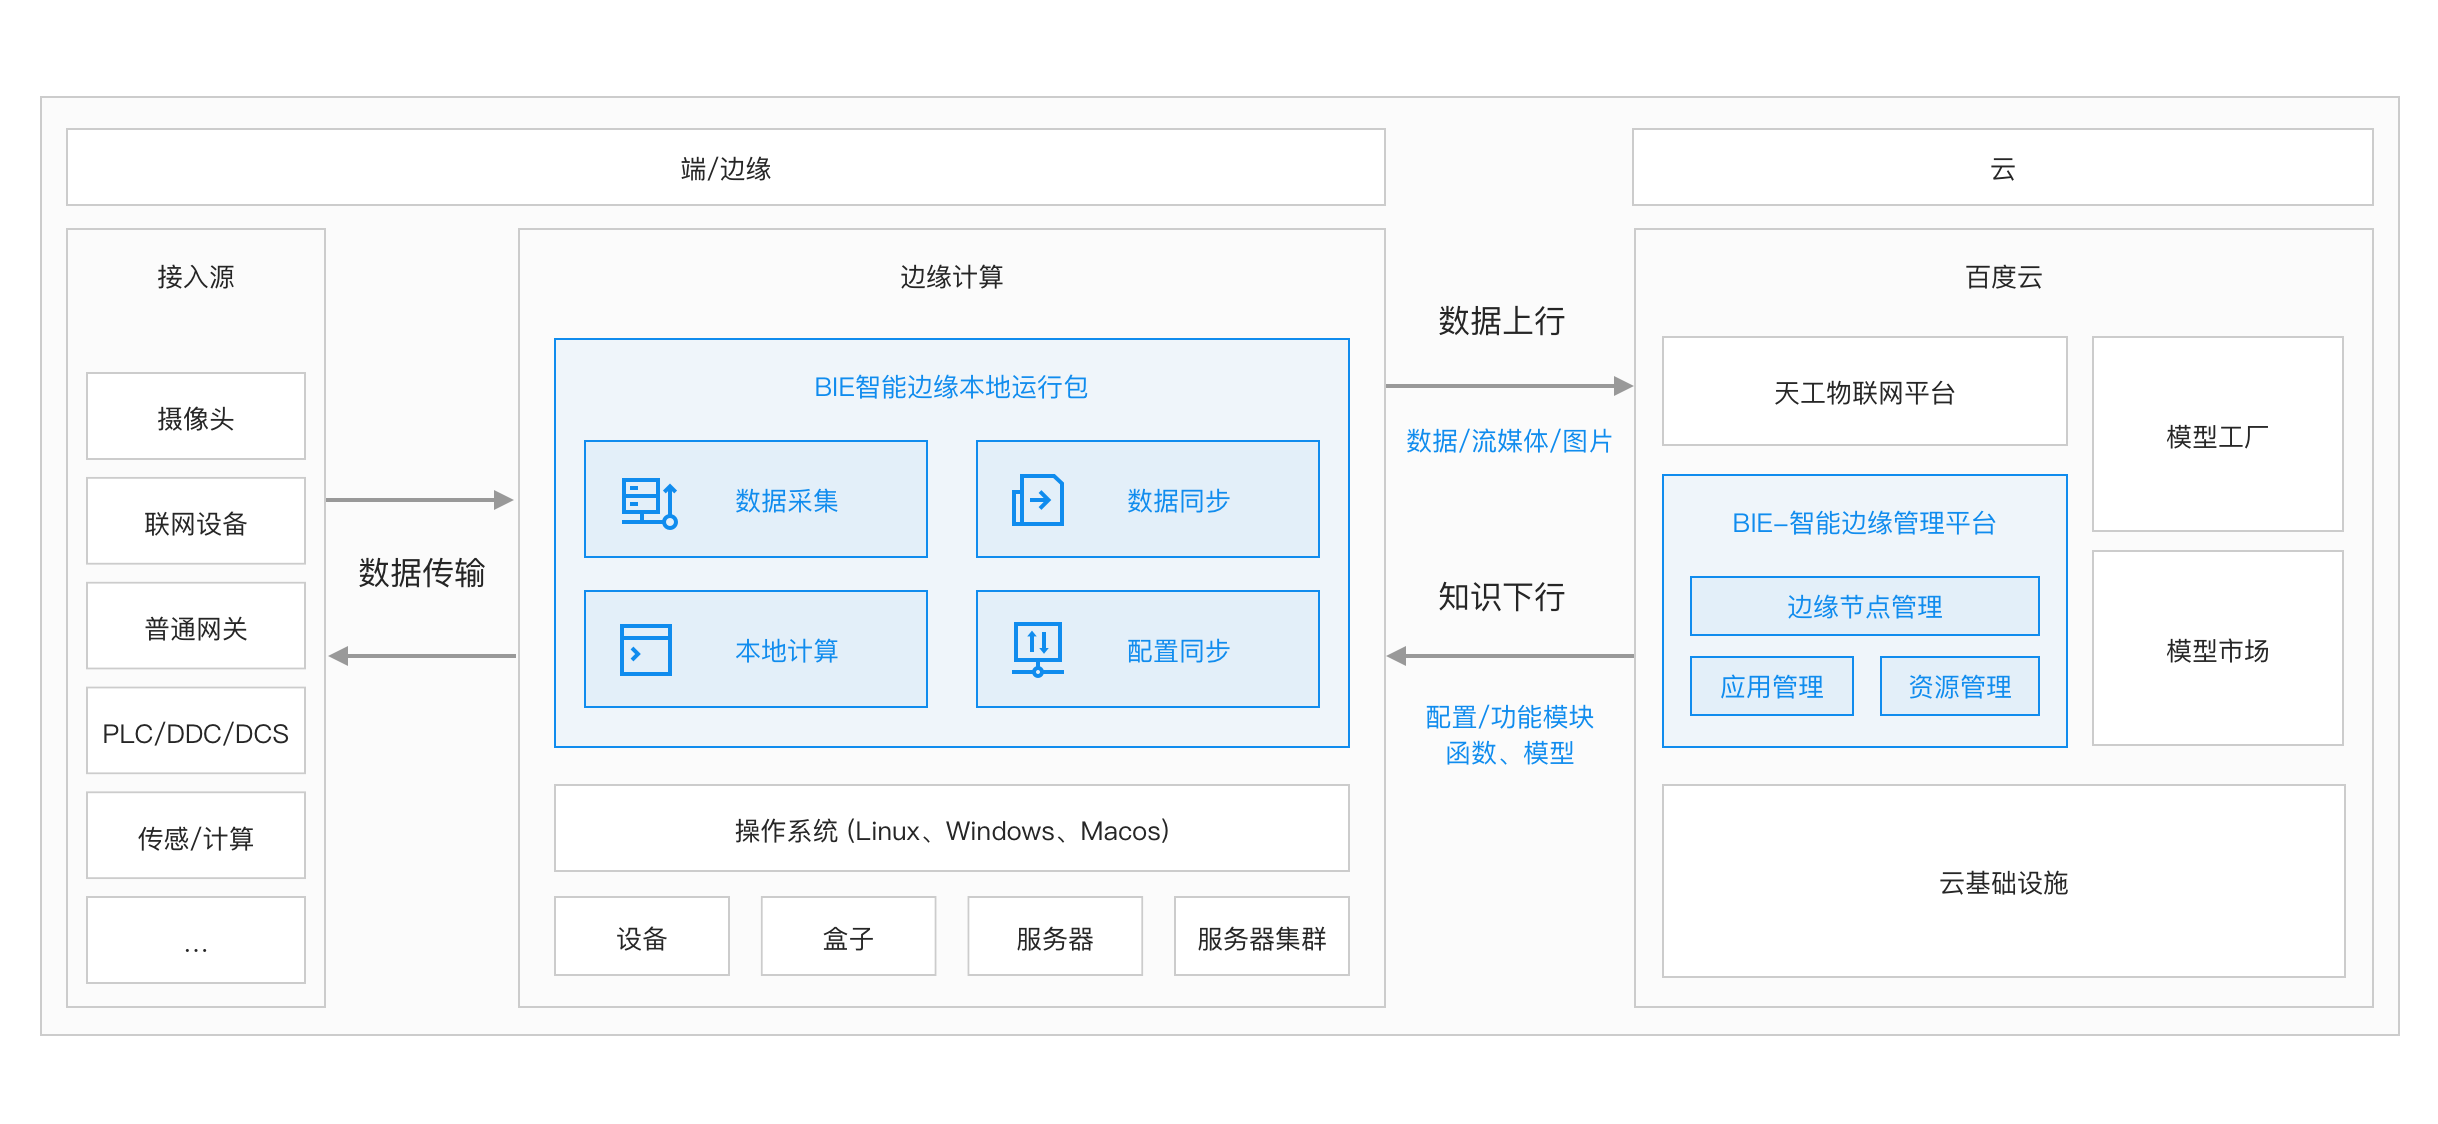This screenshot has height=1124, width=2438.
Task: Open the 天工物联网平台 platform link
Action: tap(1864, 393)
